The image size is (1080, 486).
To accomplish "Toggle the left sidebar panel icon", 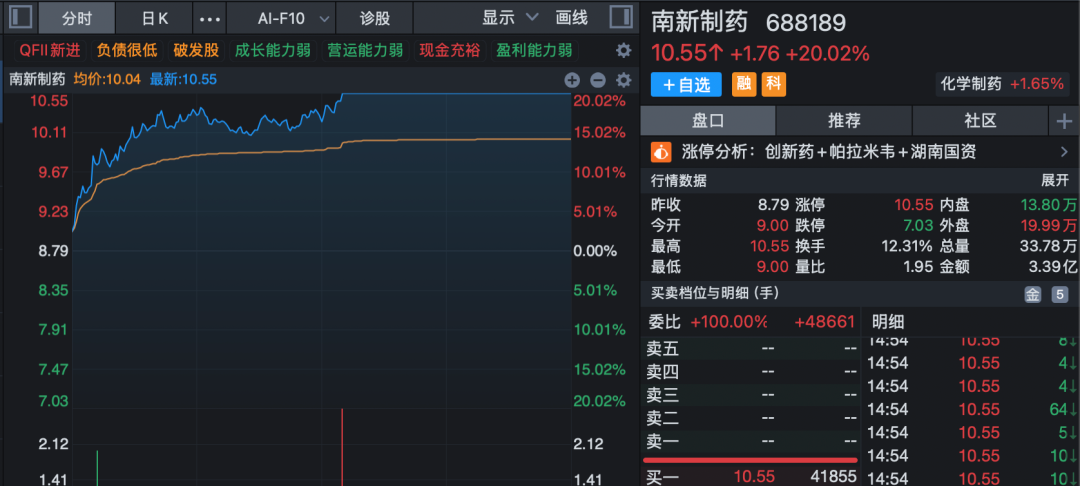I will pyautogui.click(x=19, y=17).
